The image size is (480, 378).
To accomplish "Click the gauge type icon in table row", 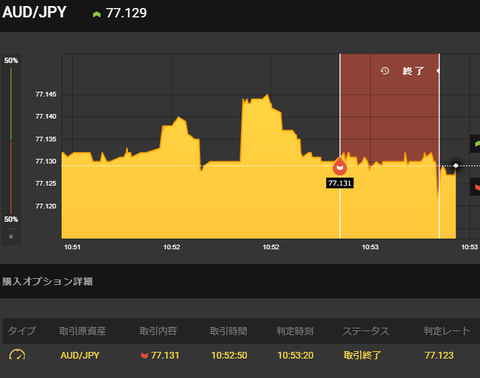I will pos(17,354).
